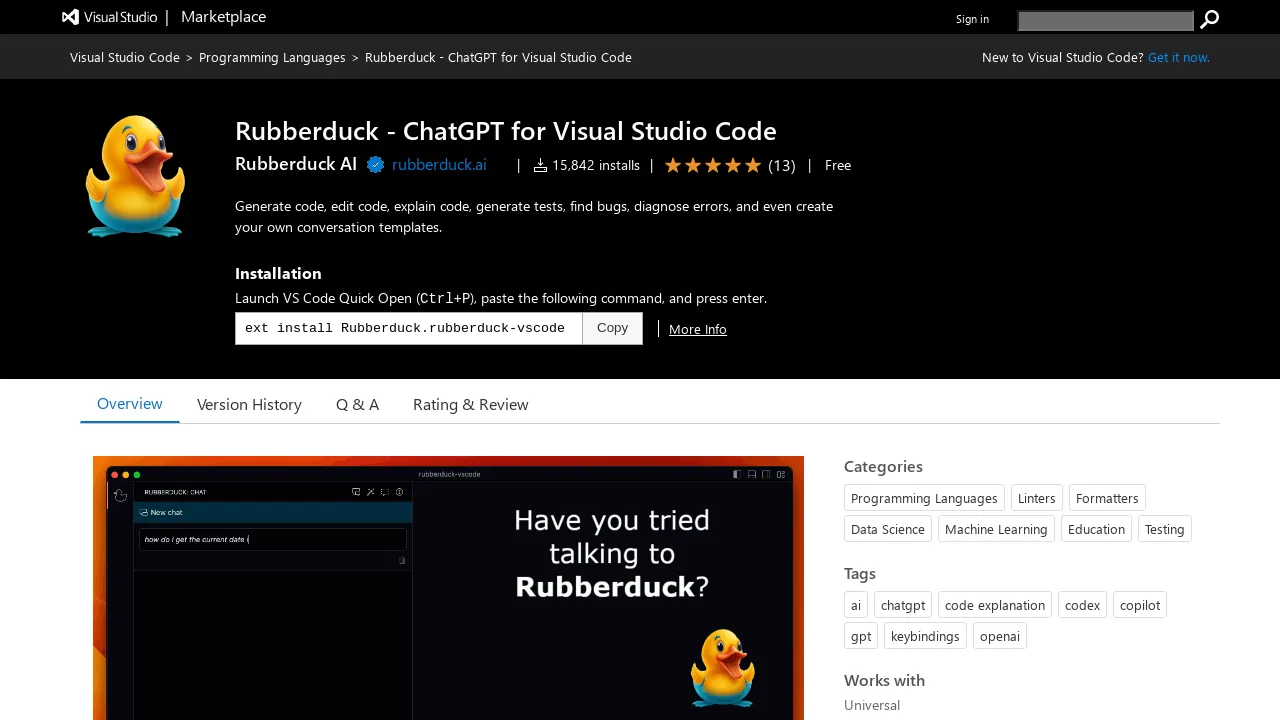The image size is (1280, 720).
Task: Select the chatgpt tag
Action: coord(902,605)
